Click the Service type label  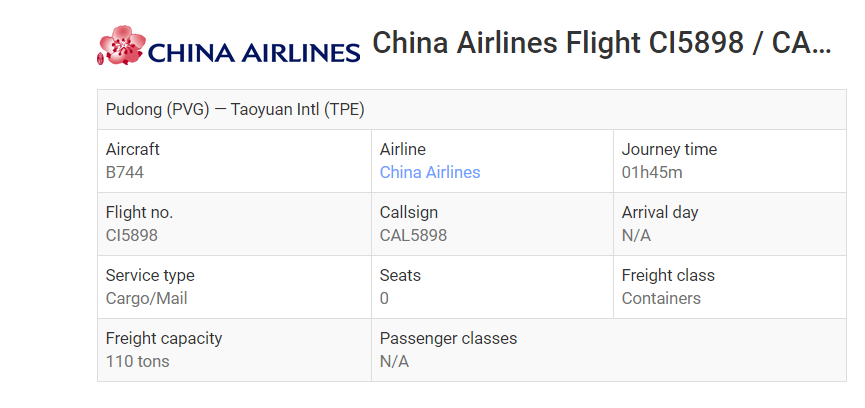(150, 275)
